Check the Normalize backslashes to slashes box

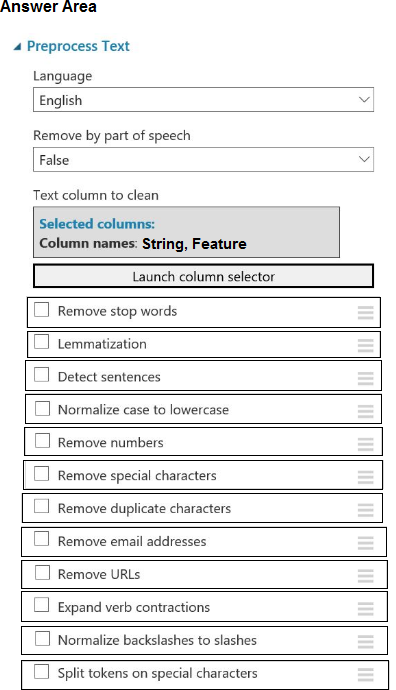(x=42, y=638)
